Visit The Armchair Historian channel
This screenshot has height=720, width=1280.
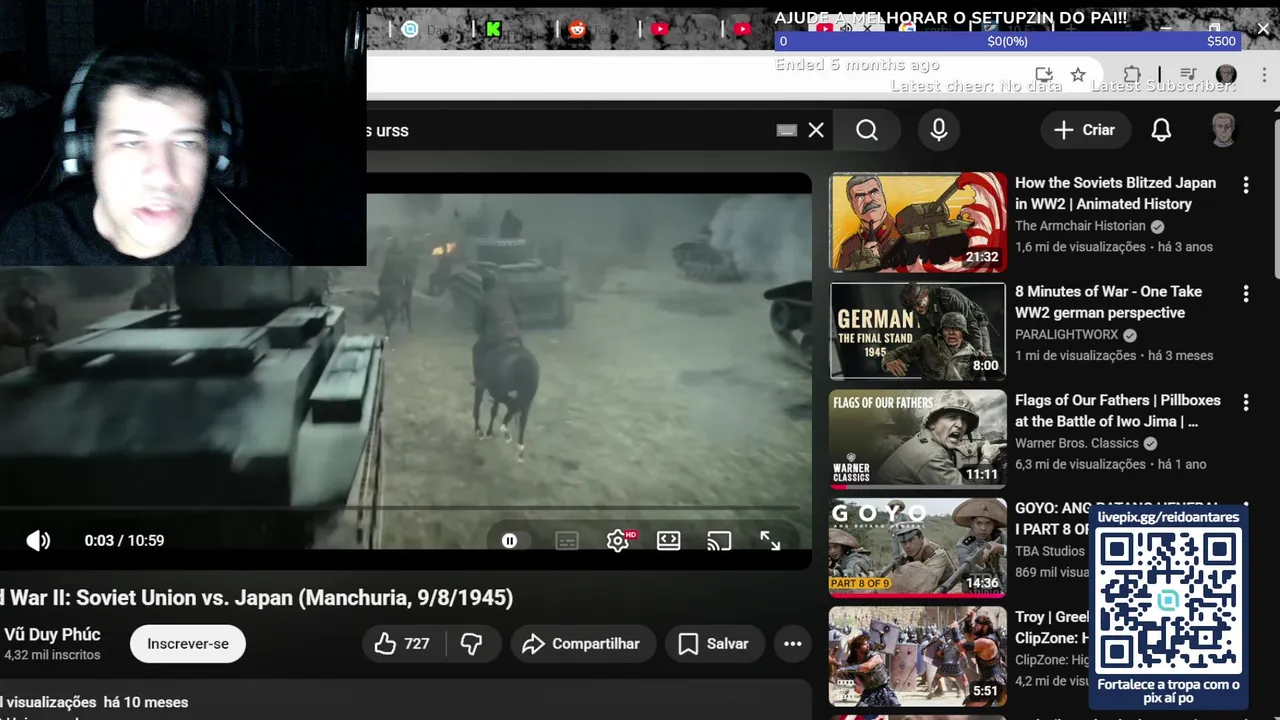1080,226
